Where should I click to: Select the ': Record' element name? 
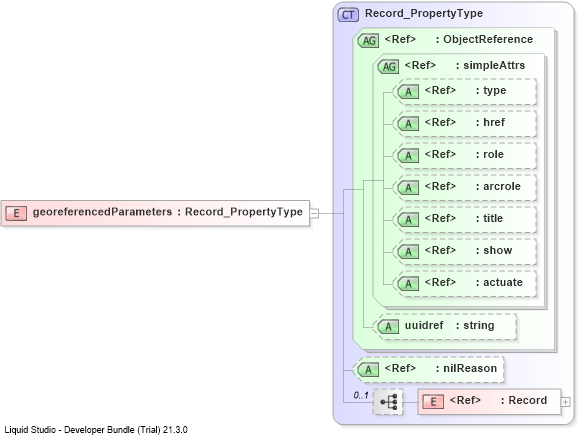[x=524, y=400]
